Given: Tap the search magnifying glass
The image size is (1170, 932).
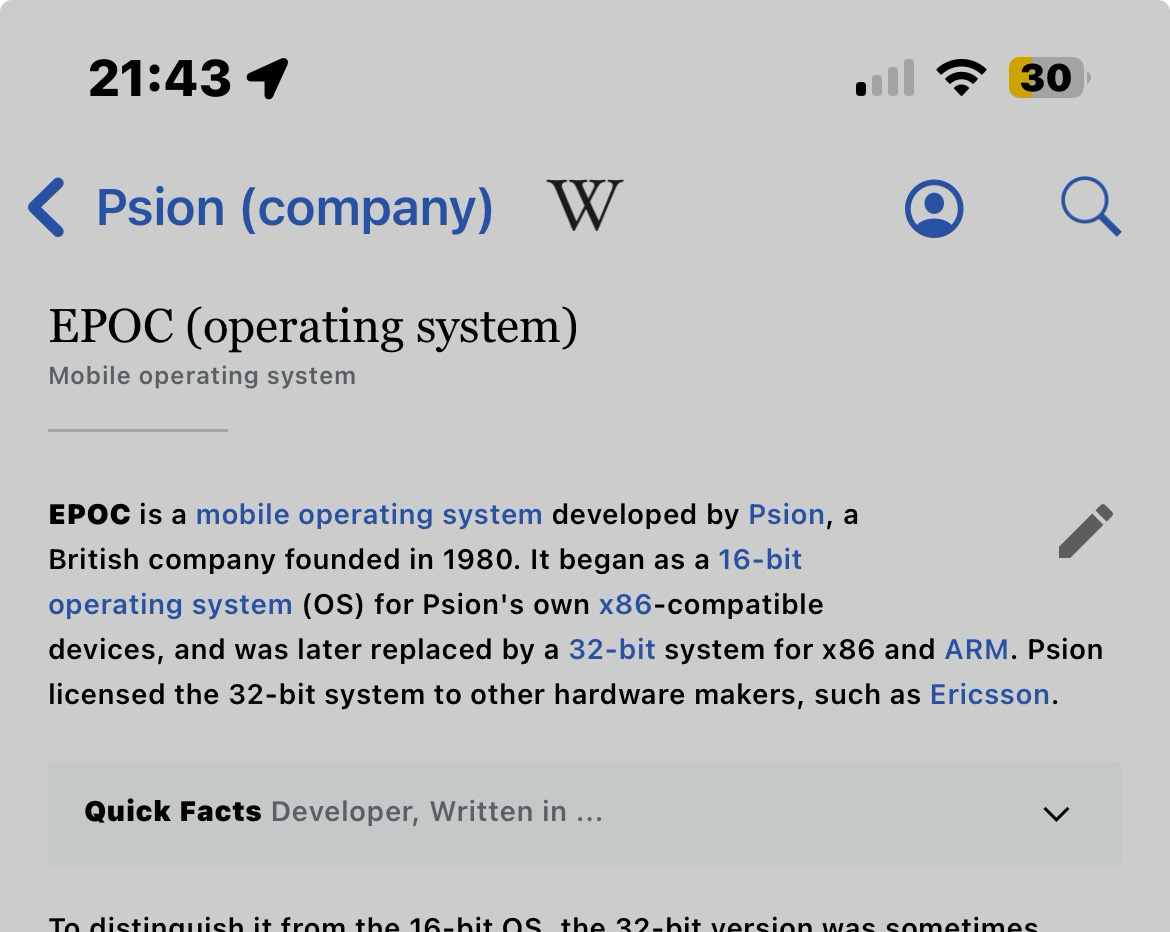Looking at the screenshot, I should (x=1090, y=207).
